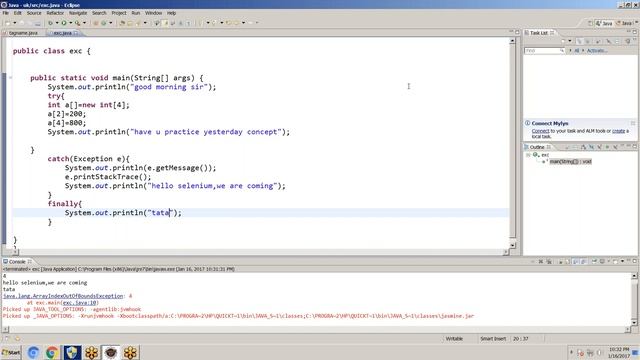Open the New Task dropdown arrow
640x360 pixels.
click(x=570, y=41)
